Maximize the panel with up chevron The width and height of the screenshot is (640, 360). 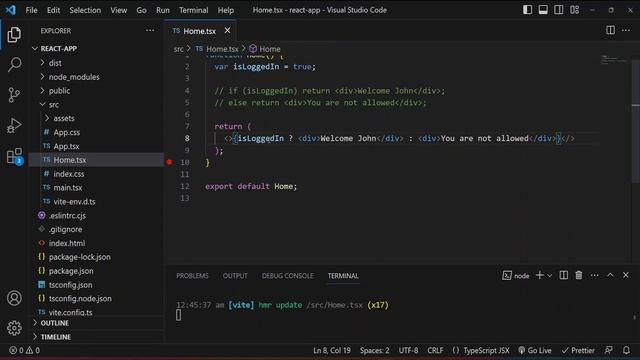(x=610, y=276)
